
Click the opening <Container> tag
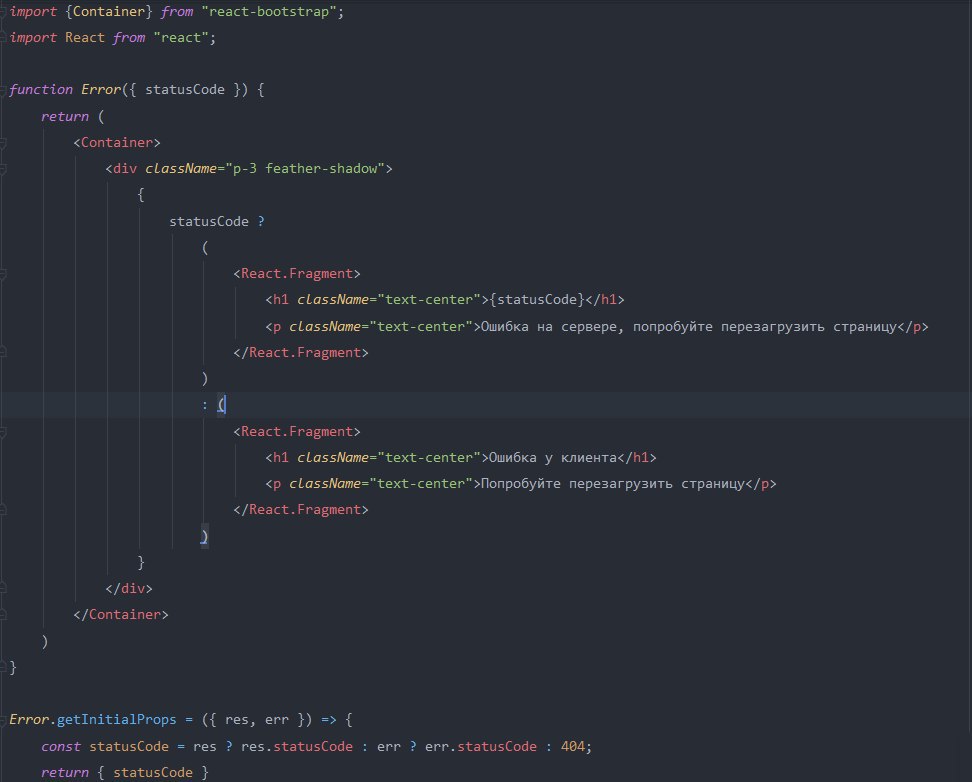[x=117, y=143]
